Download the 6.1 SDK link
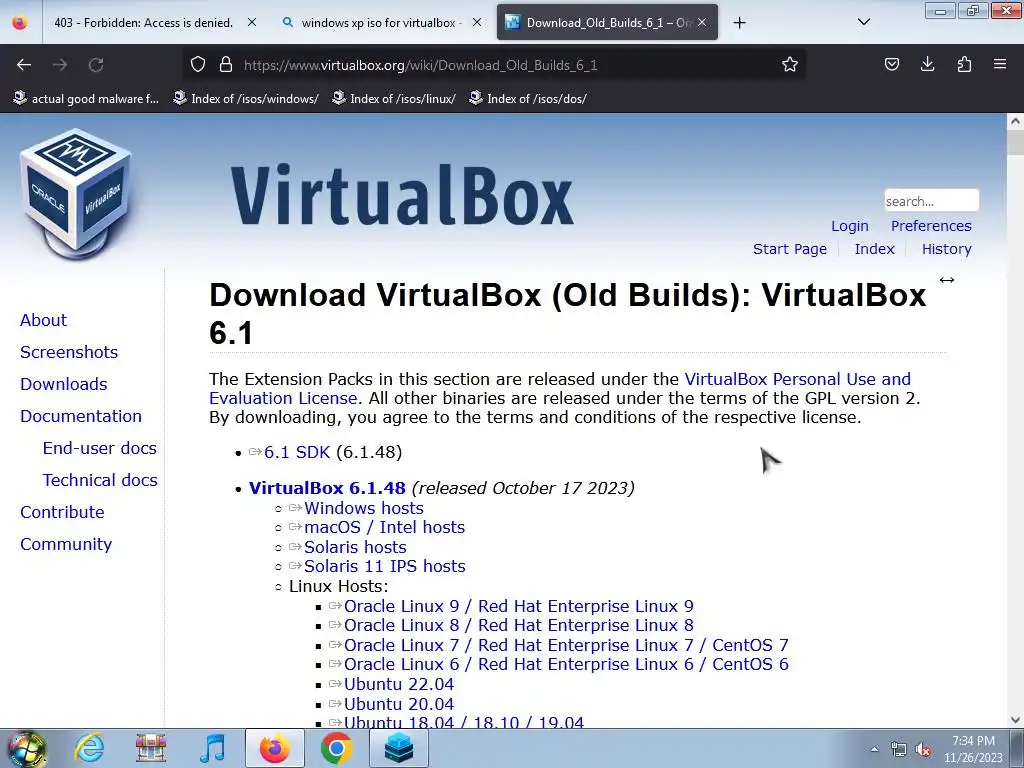This screenshot has height=768, width=1024. coord(297,452)
